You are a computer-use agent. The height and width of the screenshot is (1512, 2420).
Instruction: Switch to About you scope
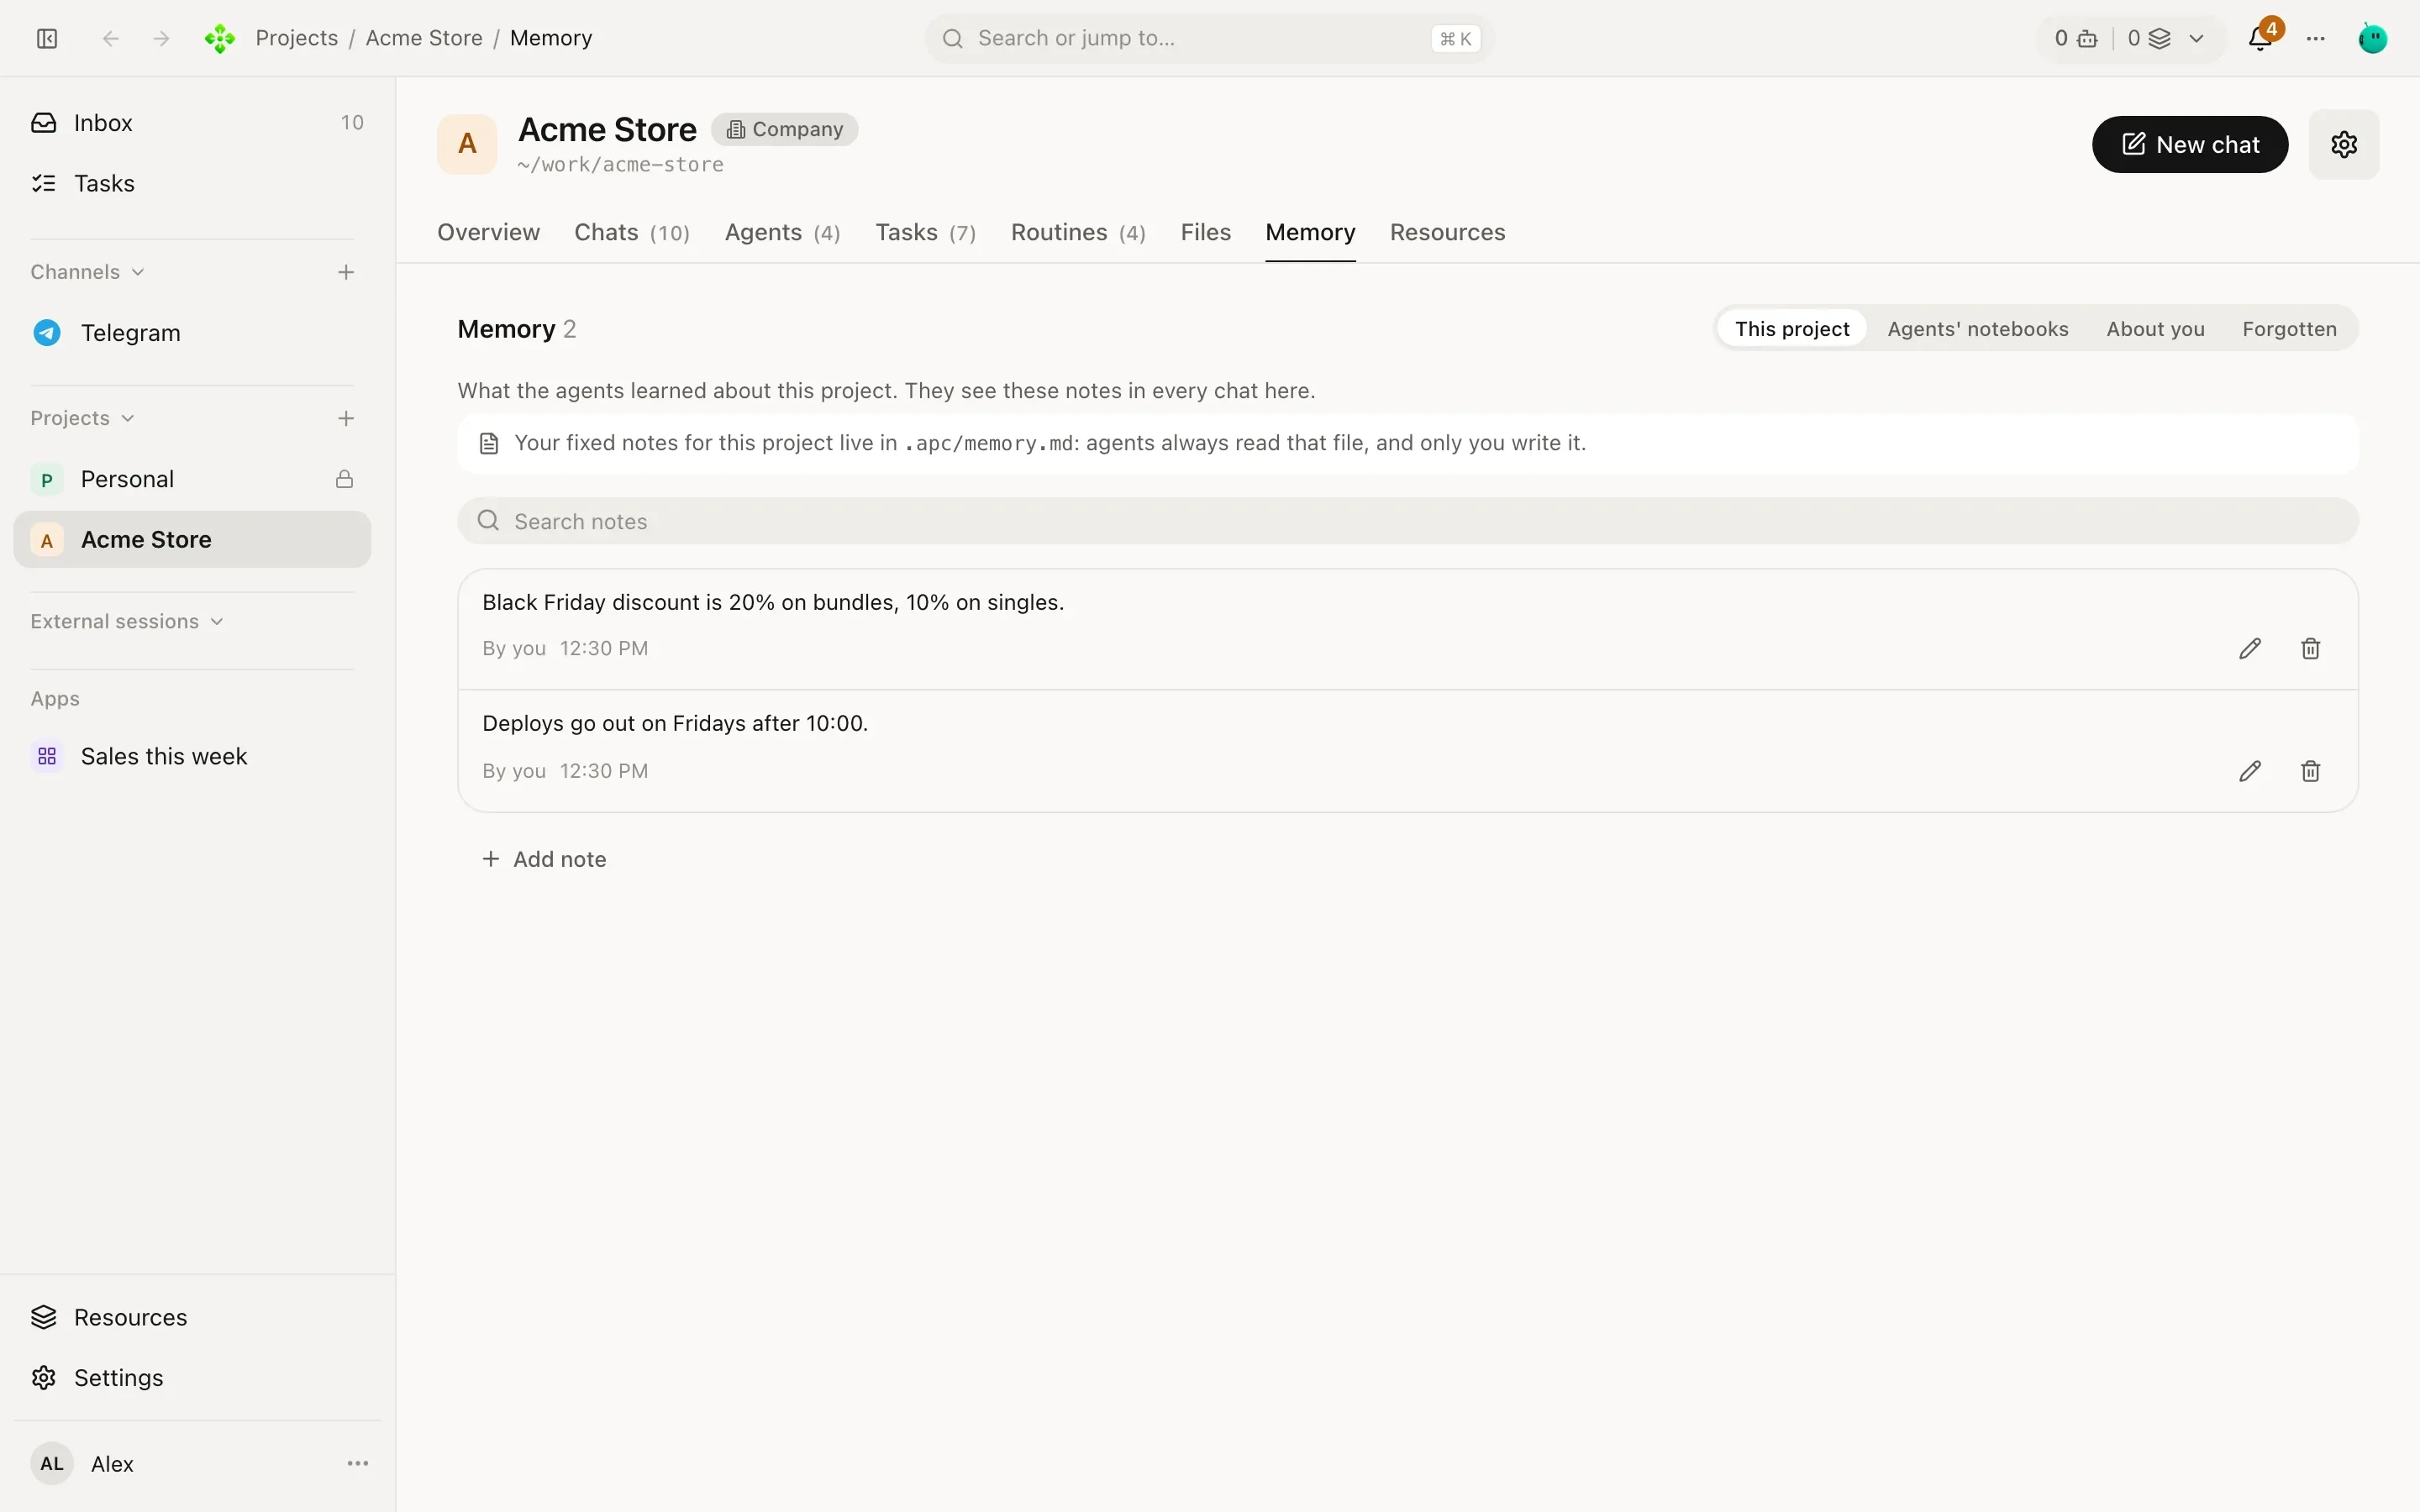click(2155, 329)
